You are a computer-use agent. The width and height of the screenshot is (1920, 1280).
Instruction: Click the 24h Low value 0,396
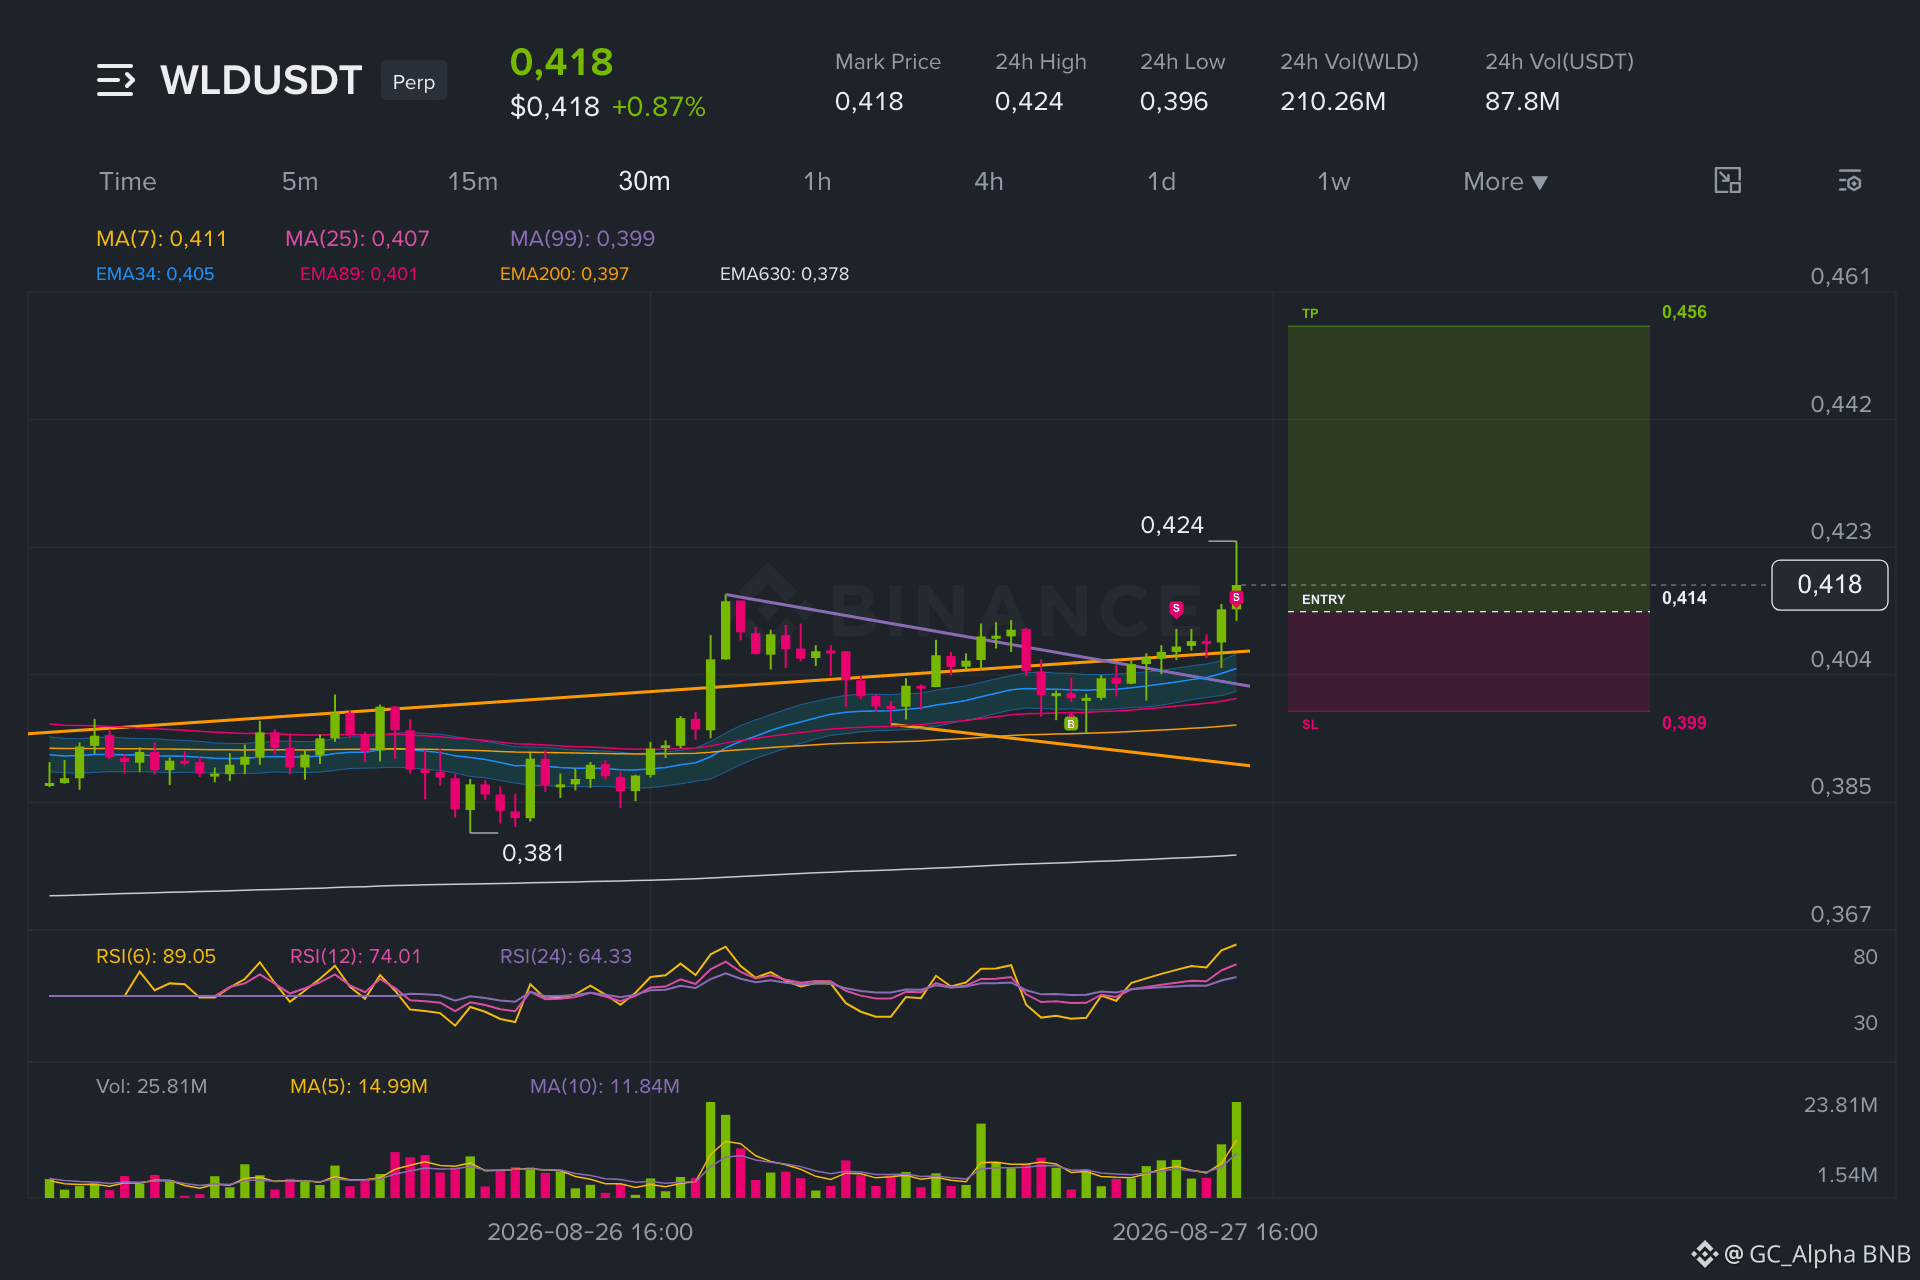pos(1174,101)
